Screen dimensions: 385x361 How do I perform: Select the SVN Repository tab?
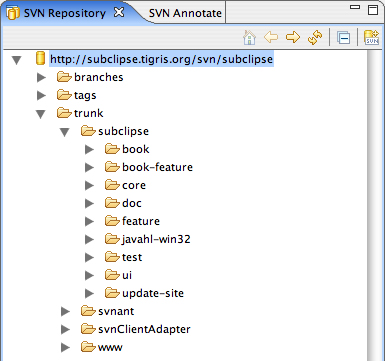pyautogui.click(x=64, y=13)
